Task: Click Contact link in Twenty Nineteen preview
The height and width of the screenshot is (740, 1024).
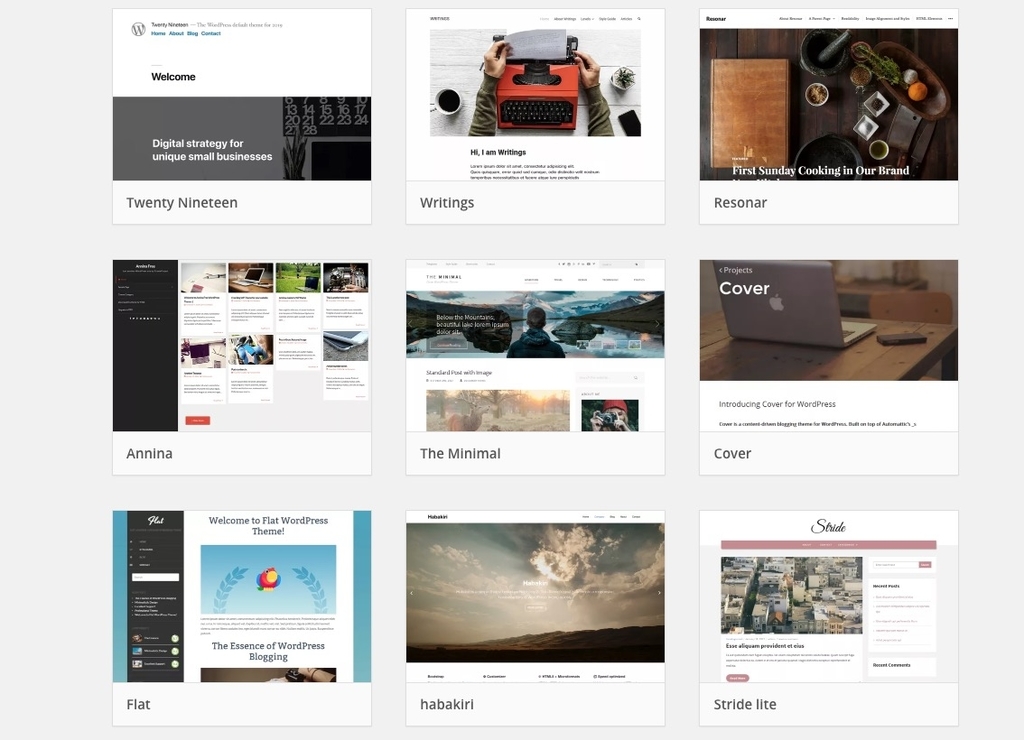Action: 210,33
